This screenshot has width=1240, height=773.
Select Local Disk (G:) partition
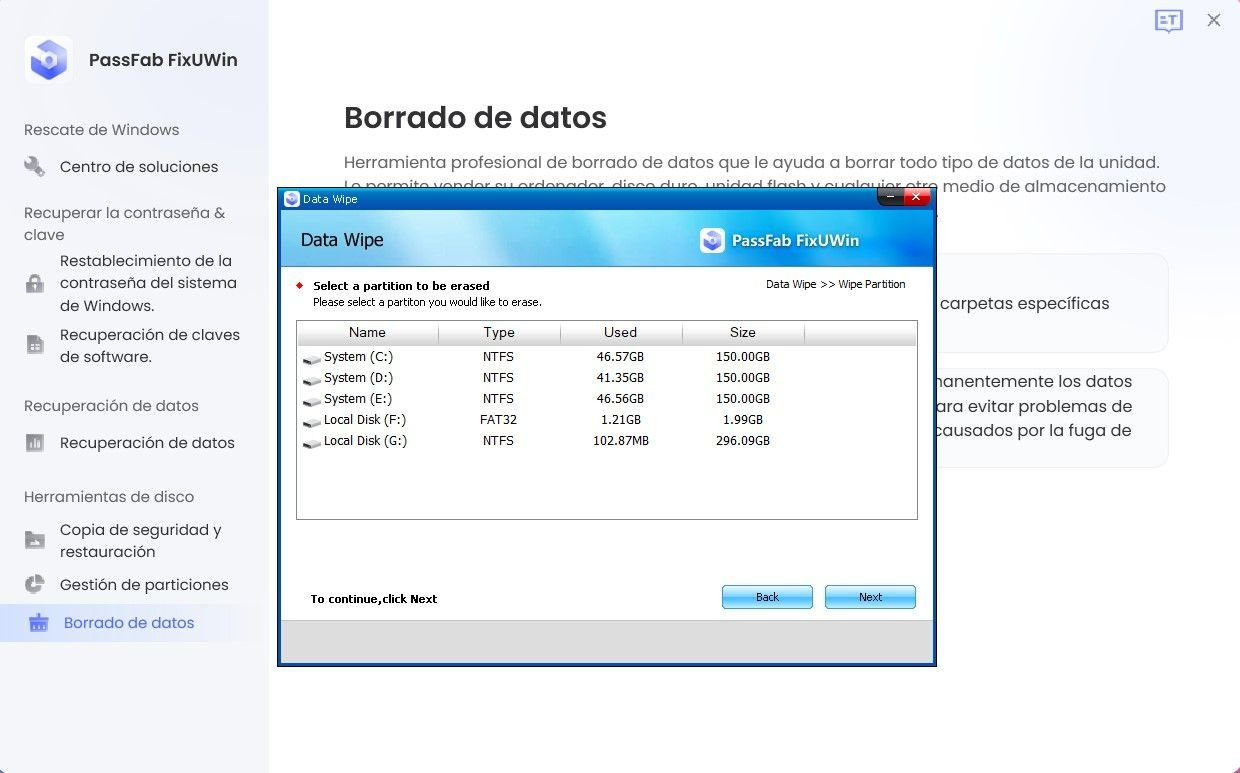(364, 441)
